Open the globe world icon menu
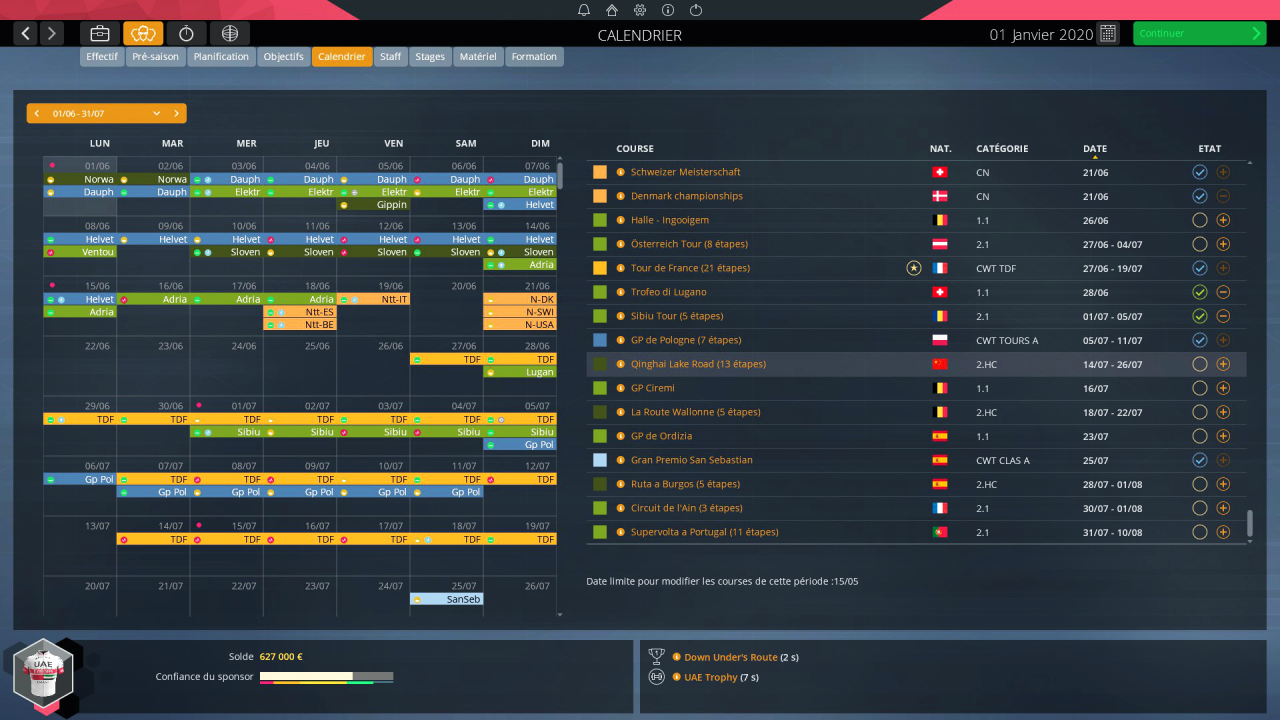 (230, 33)
